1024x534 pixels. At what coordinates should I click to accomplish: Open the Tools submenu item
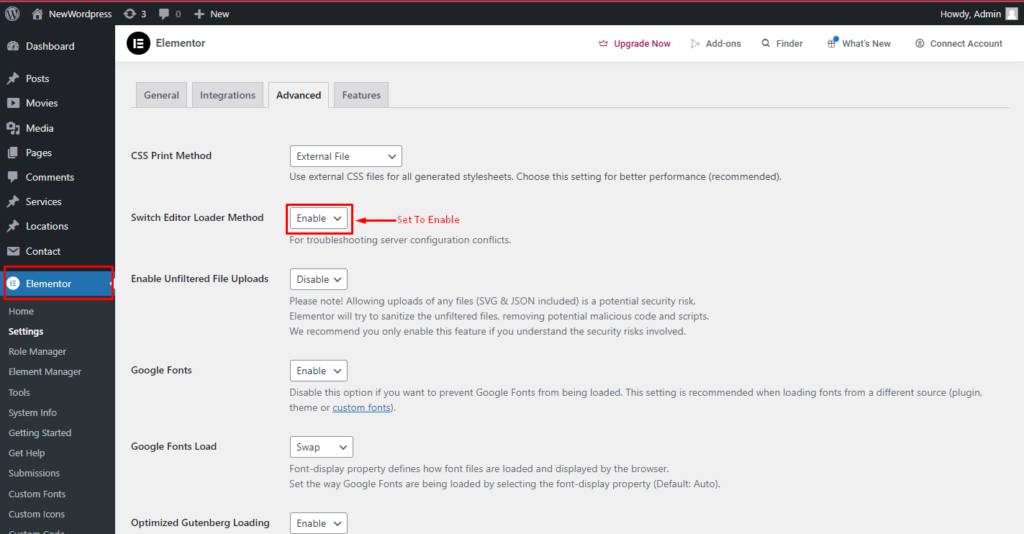(19, 392)
